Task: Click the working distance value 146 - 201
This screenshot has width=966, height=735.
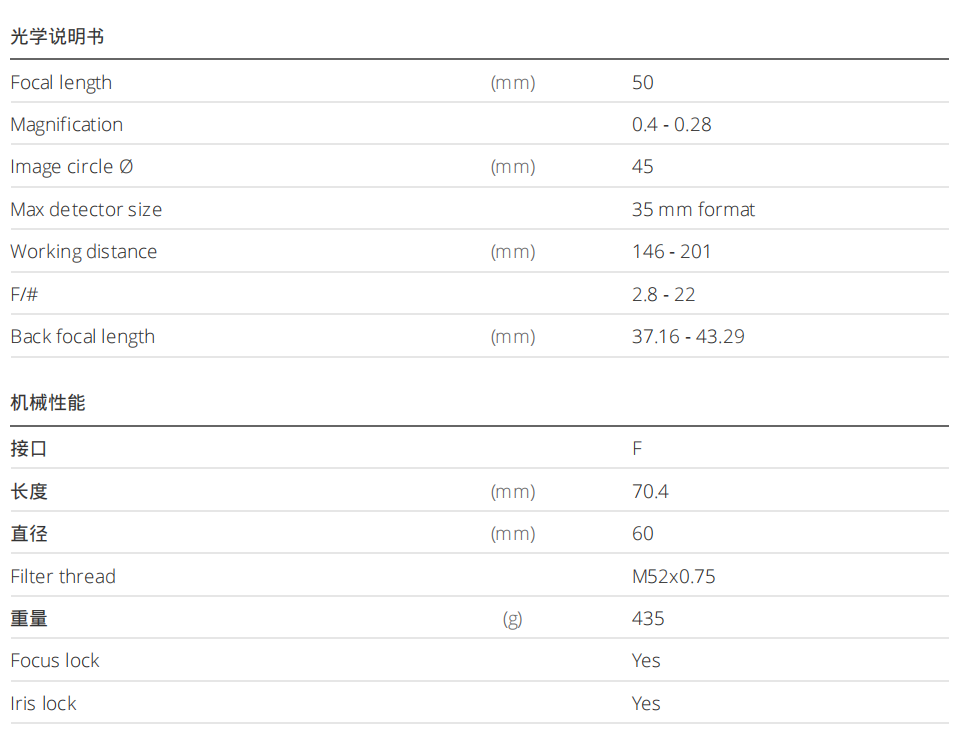Action: [x=672, y=252]
